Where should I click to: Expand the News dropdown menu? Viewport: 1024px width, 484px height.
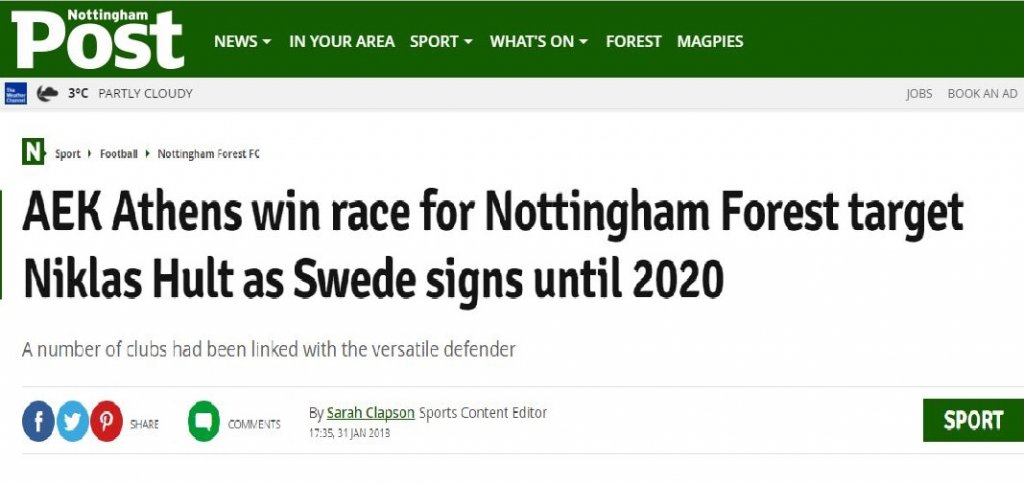point(242,41)
